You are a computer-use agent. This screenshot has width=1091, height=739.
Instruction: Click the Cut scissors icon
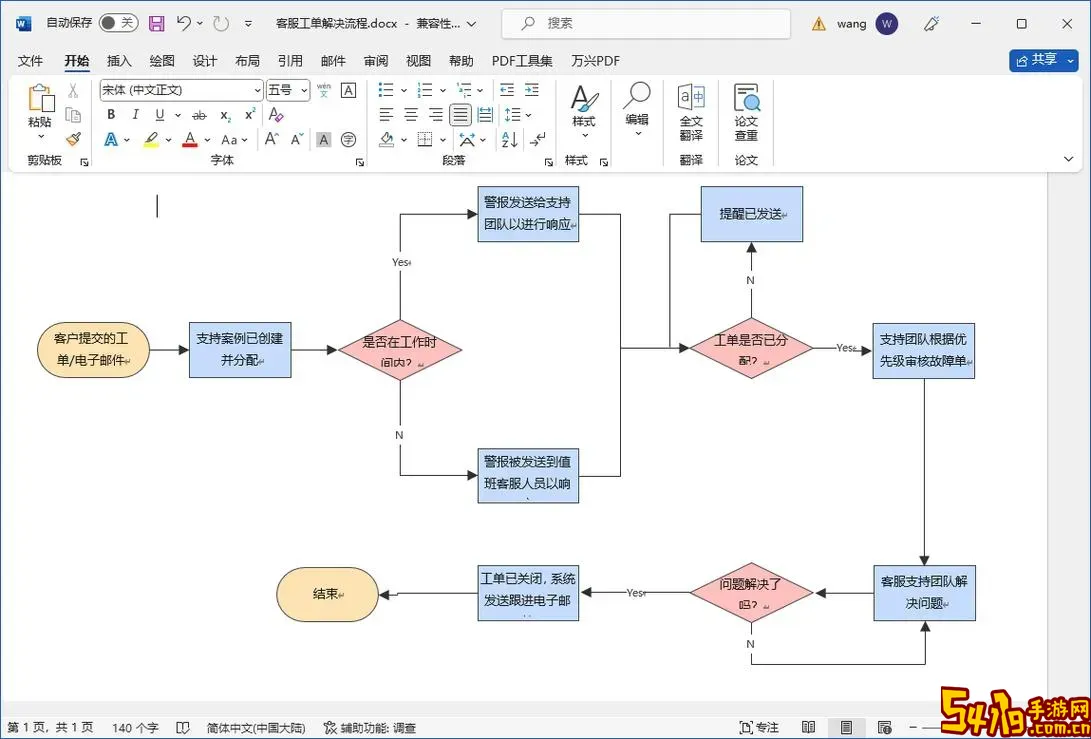pyautogui.click(x=73, y=90)
